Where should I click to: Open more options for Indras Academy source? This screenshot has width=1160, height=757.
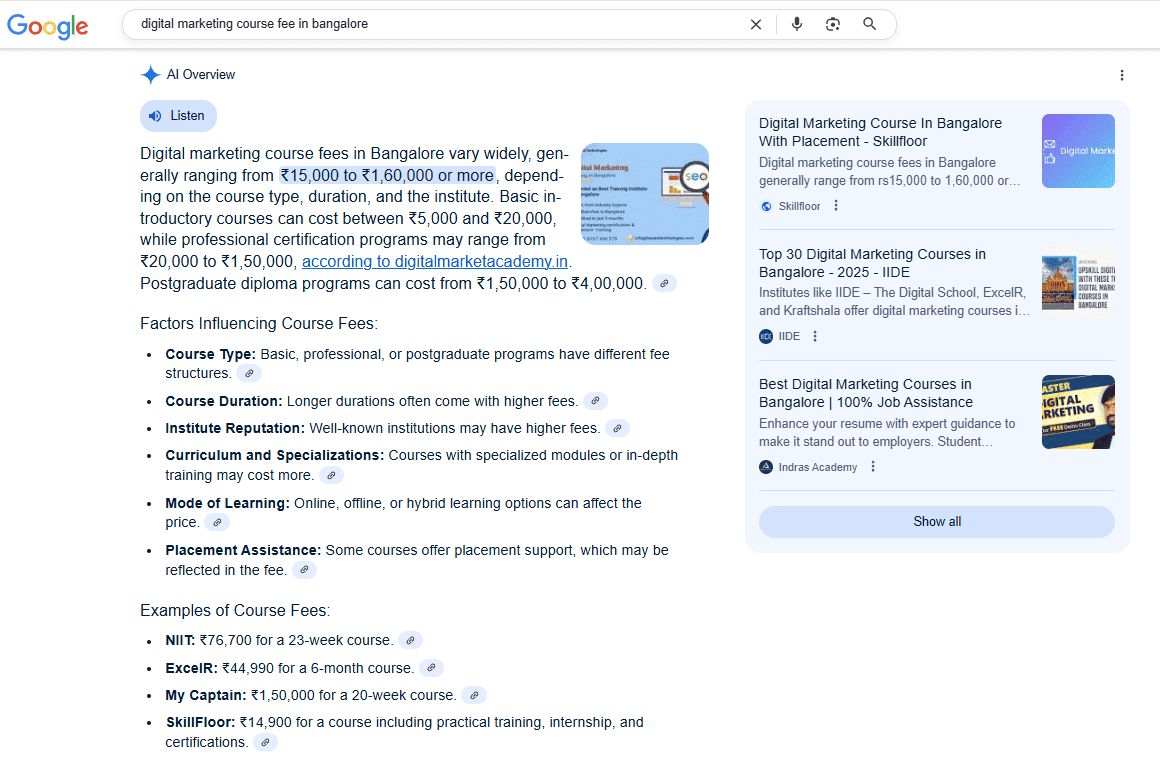point(873,466)
